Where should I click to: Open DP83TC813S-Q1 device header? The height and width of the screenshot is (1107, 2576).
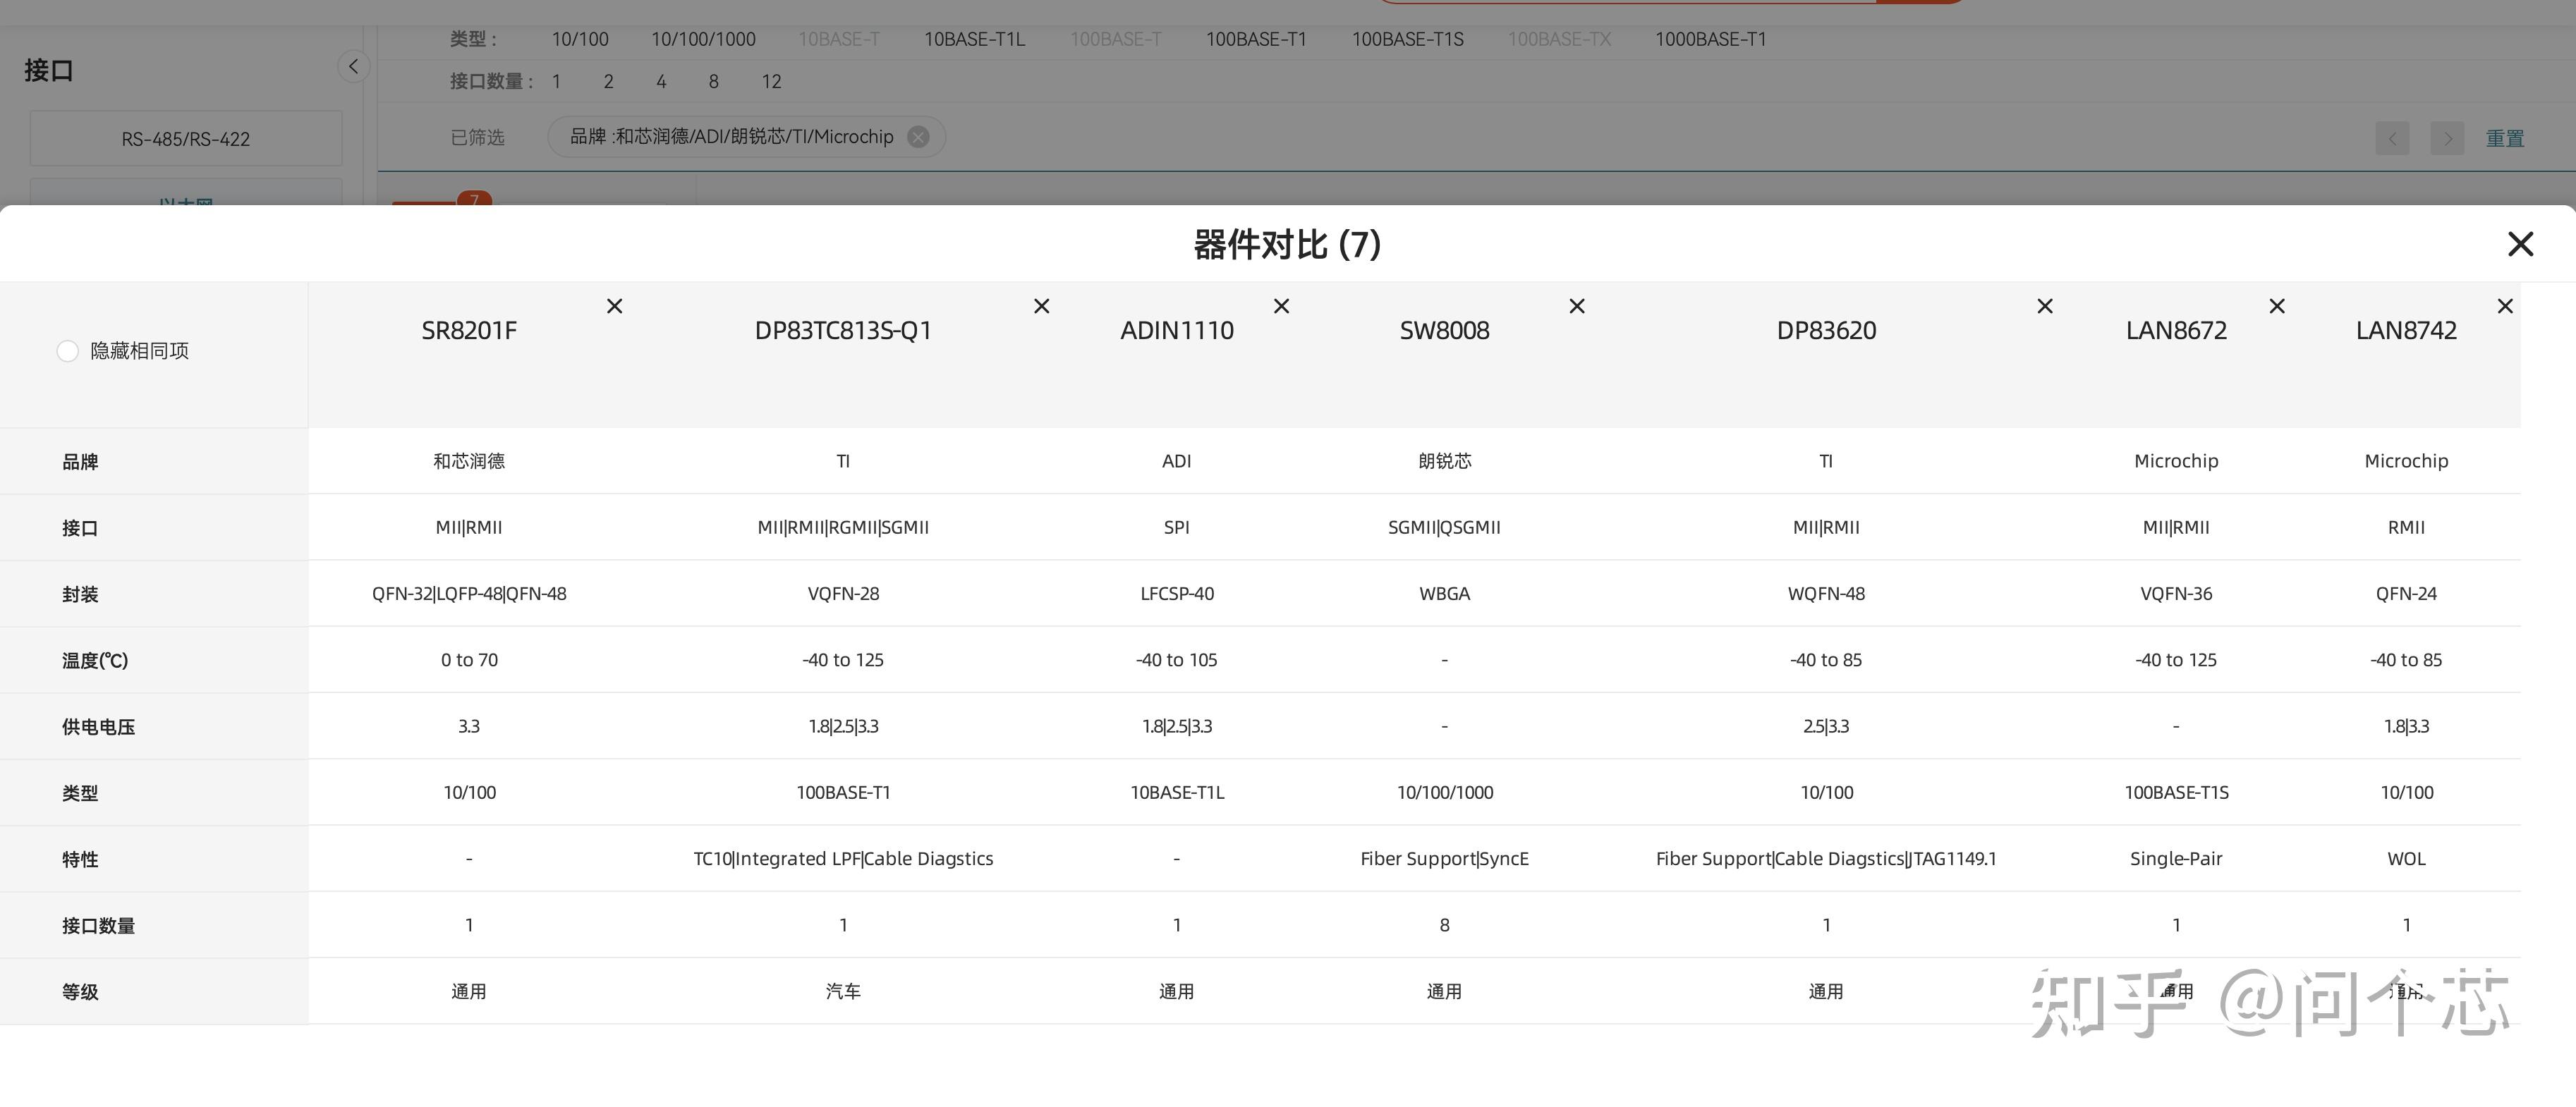point(843,330)
